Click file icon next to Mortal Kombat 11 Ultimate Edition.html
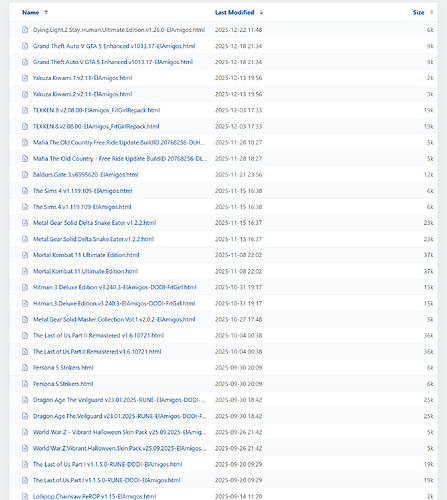This screenshot has height=500, width=447. click(x=25, y=255)
